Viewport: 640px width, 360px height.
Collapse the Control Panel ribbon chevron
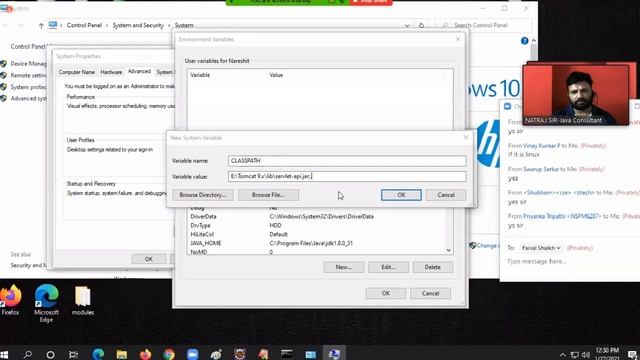pyautogui.click(x=533, y=41)
